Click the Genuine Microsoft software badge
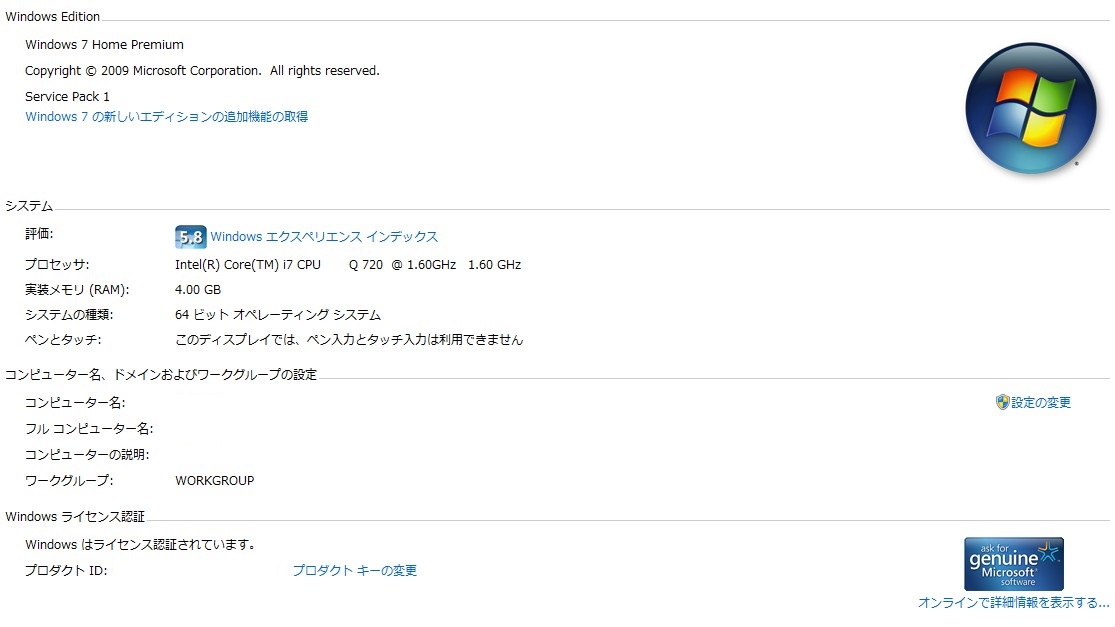The width and height of the screenshot is (1115, 627). tap(1013, 564)
